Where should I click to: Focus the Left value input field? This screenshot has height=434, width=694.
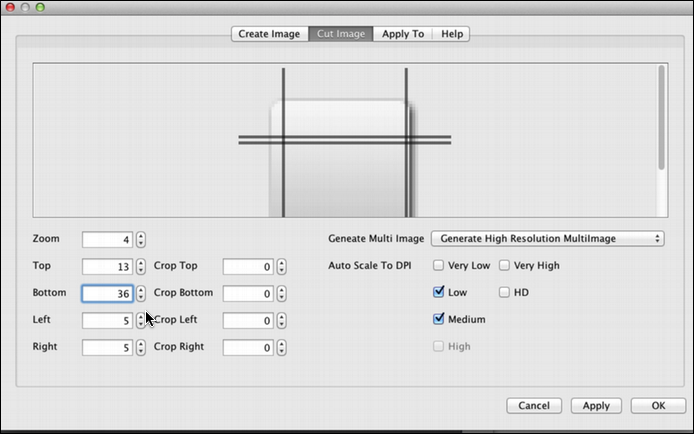[107, 320]
